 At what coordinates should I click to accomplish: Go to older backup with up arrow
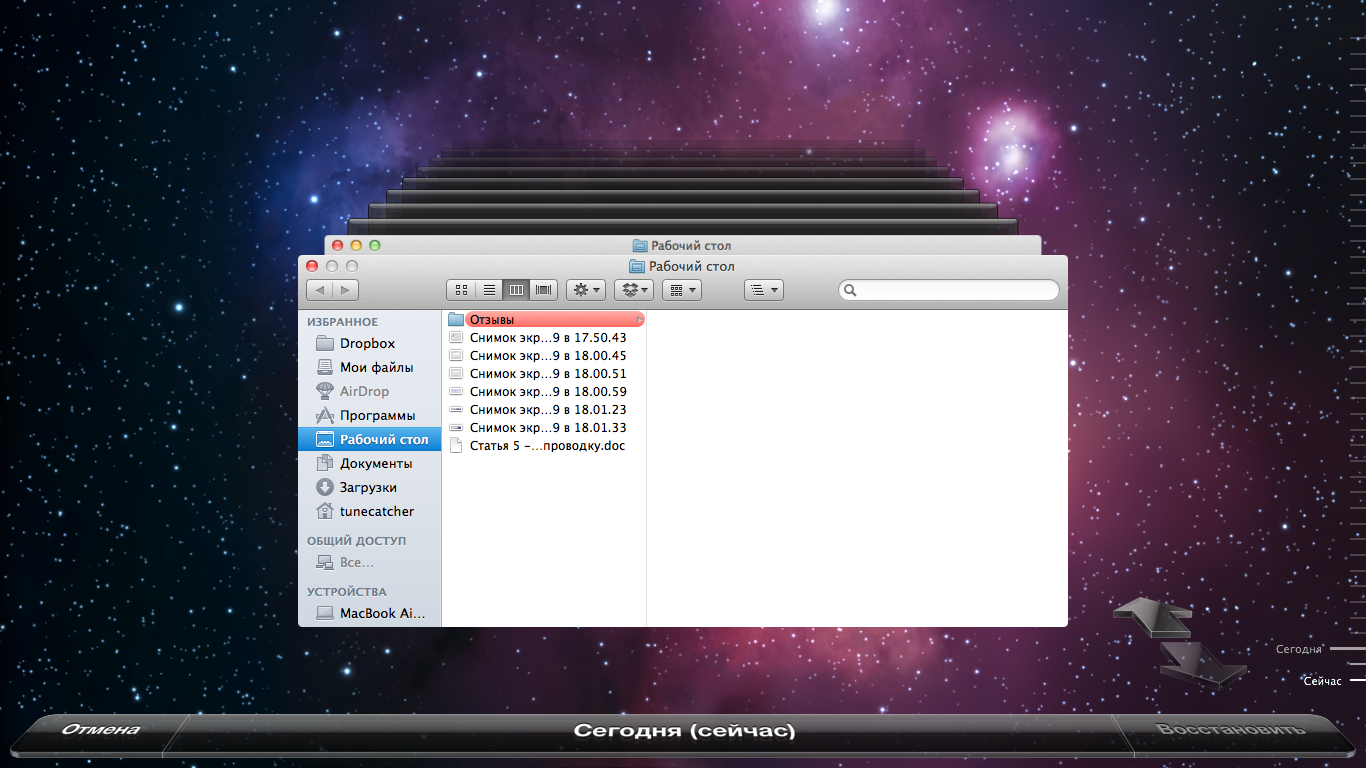1152,617
